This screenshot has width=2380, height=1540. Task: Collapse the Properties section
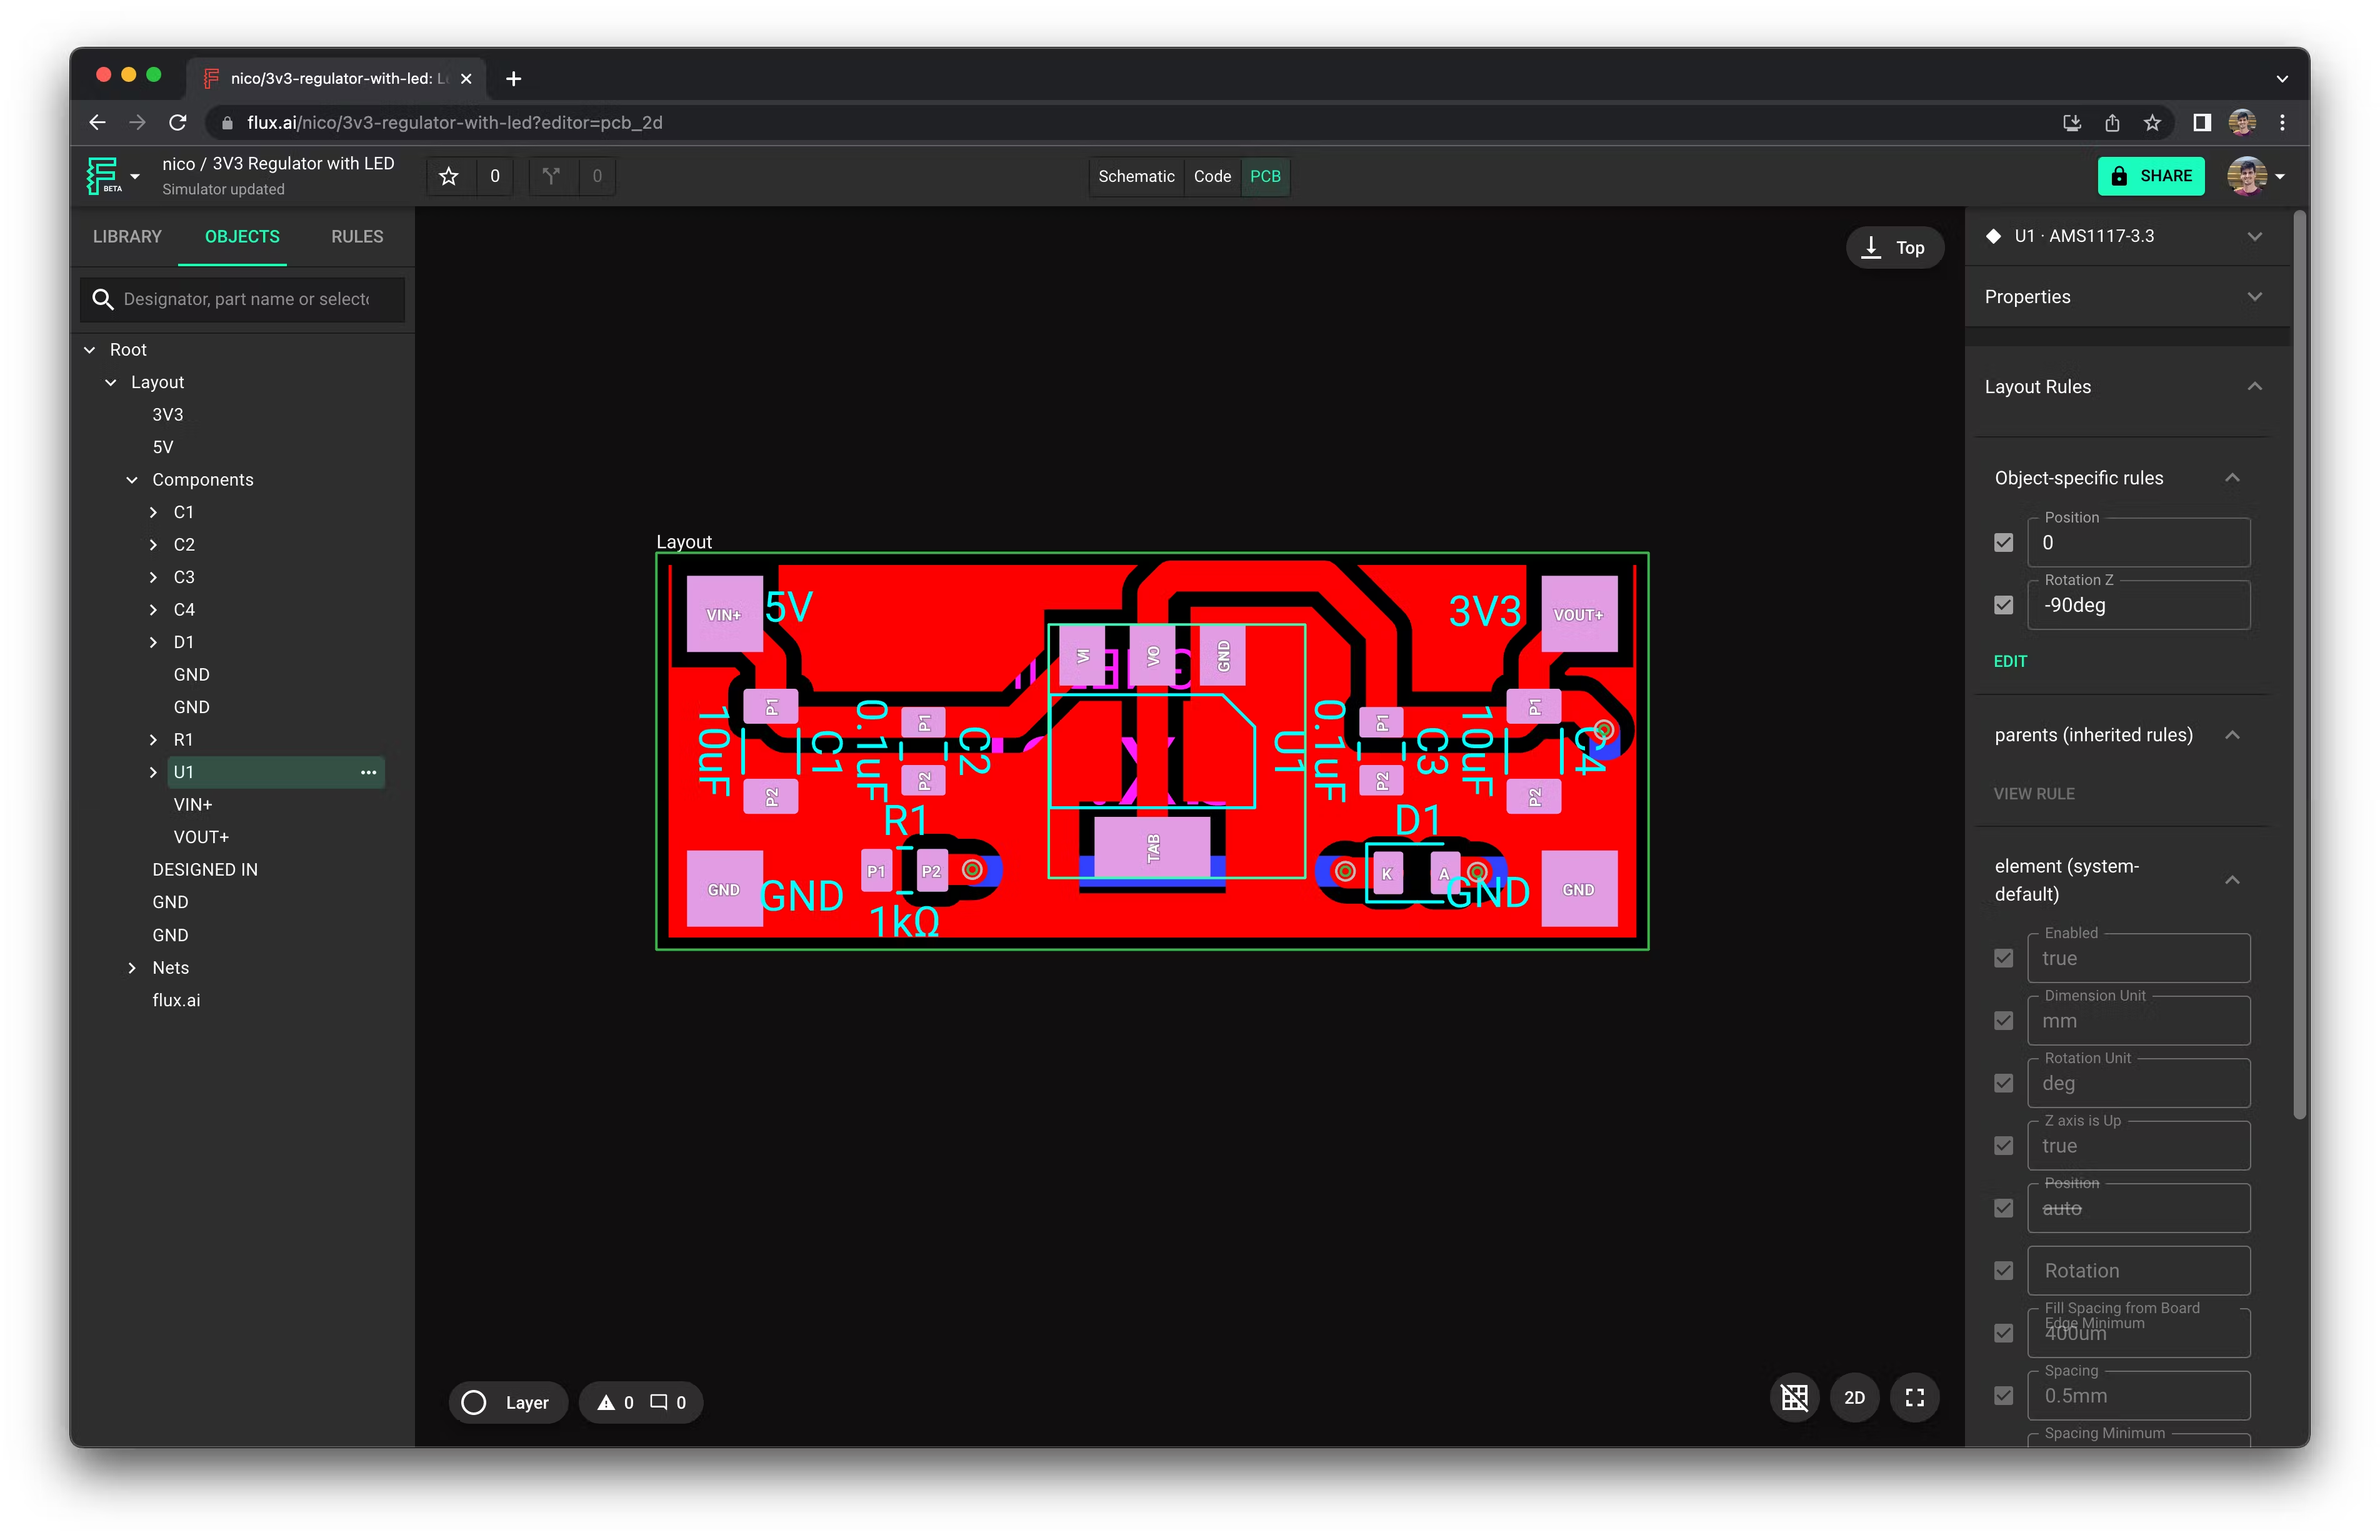pyautogui.click(x=2255, y=296)
